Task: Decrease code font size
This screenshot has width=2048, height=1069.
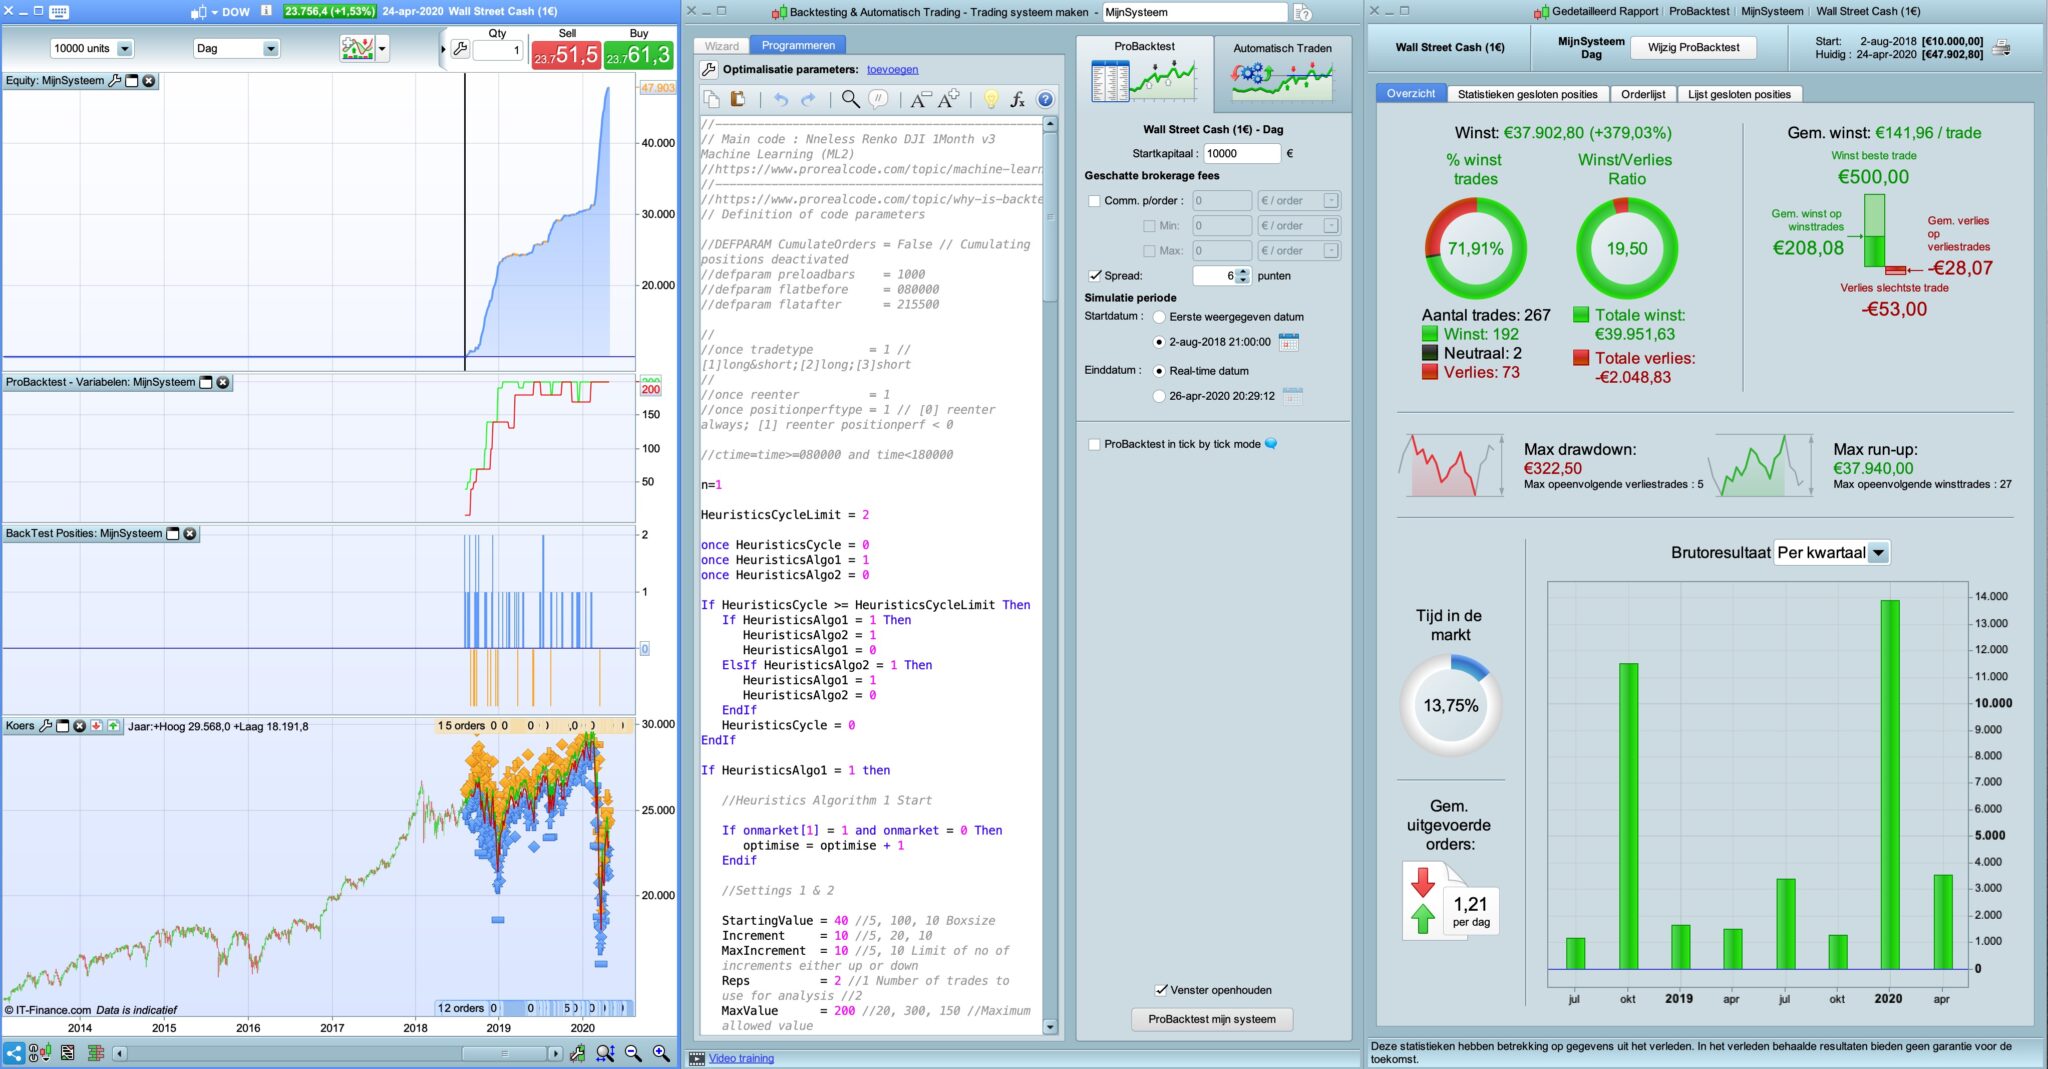Action: pos(920,99)
